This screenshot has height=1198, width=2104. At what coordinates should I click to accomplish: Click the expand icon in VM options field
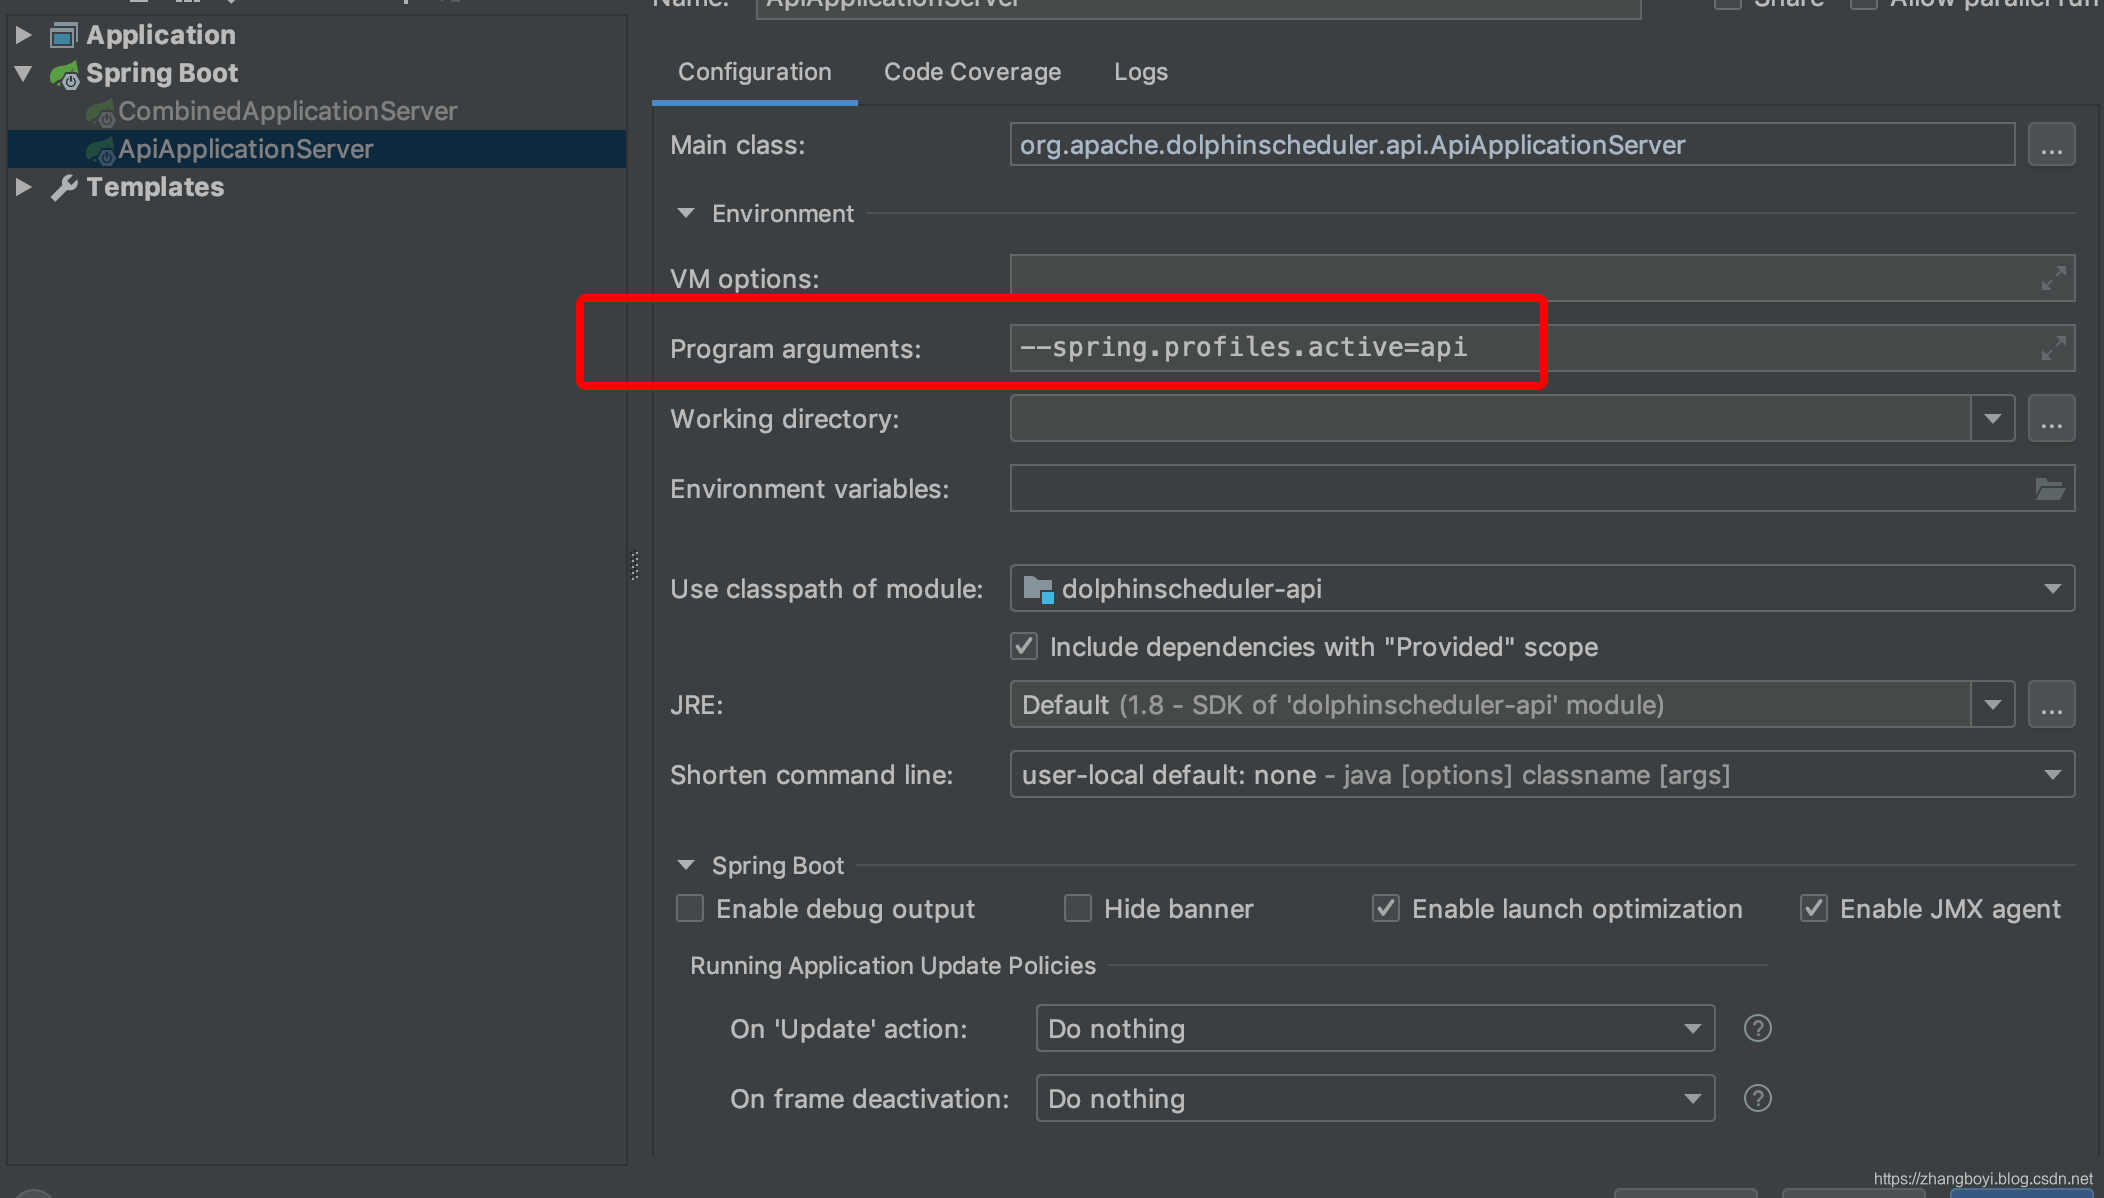(x=2053, y=278)
